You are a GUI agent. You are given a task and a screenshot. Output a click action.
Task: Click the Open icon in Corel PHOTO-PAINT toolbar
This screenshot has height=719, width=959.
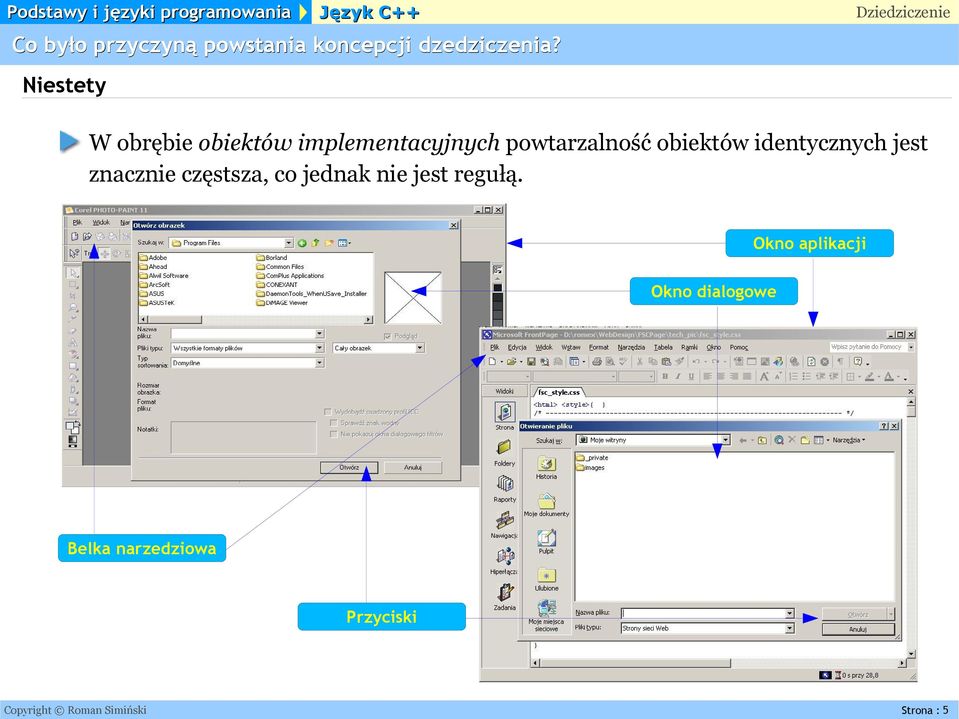[x=87, y=237]
